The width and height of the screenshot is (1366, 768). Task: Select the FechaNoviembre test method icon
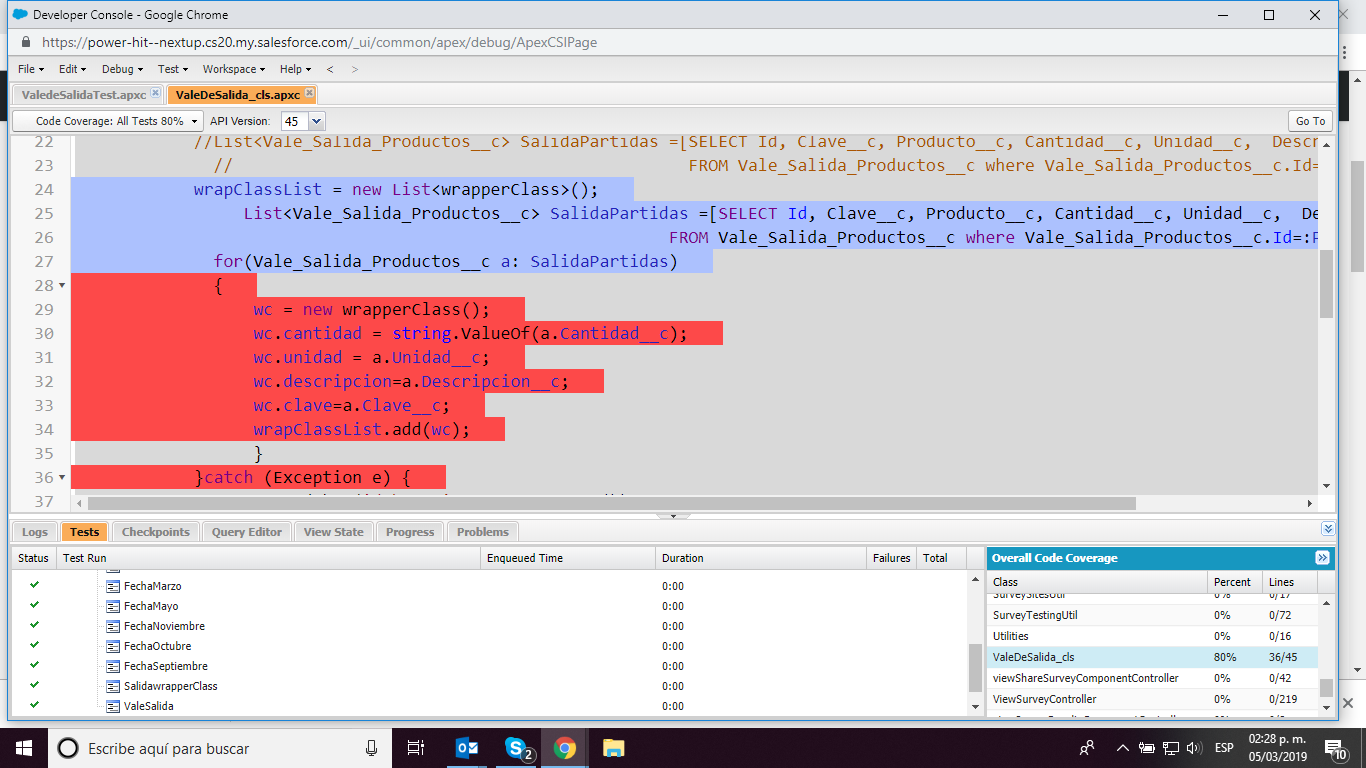tap(113, 626)
